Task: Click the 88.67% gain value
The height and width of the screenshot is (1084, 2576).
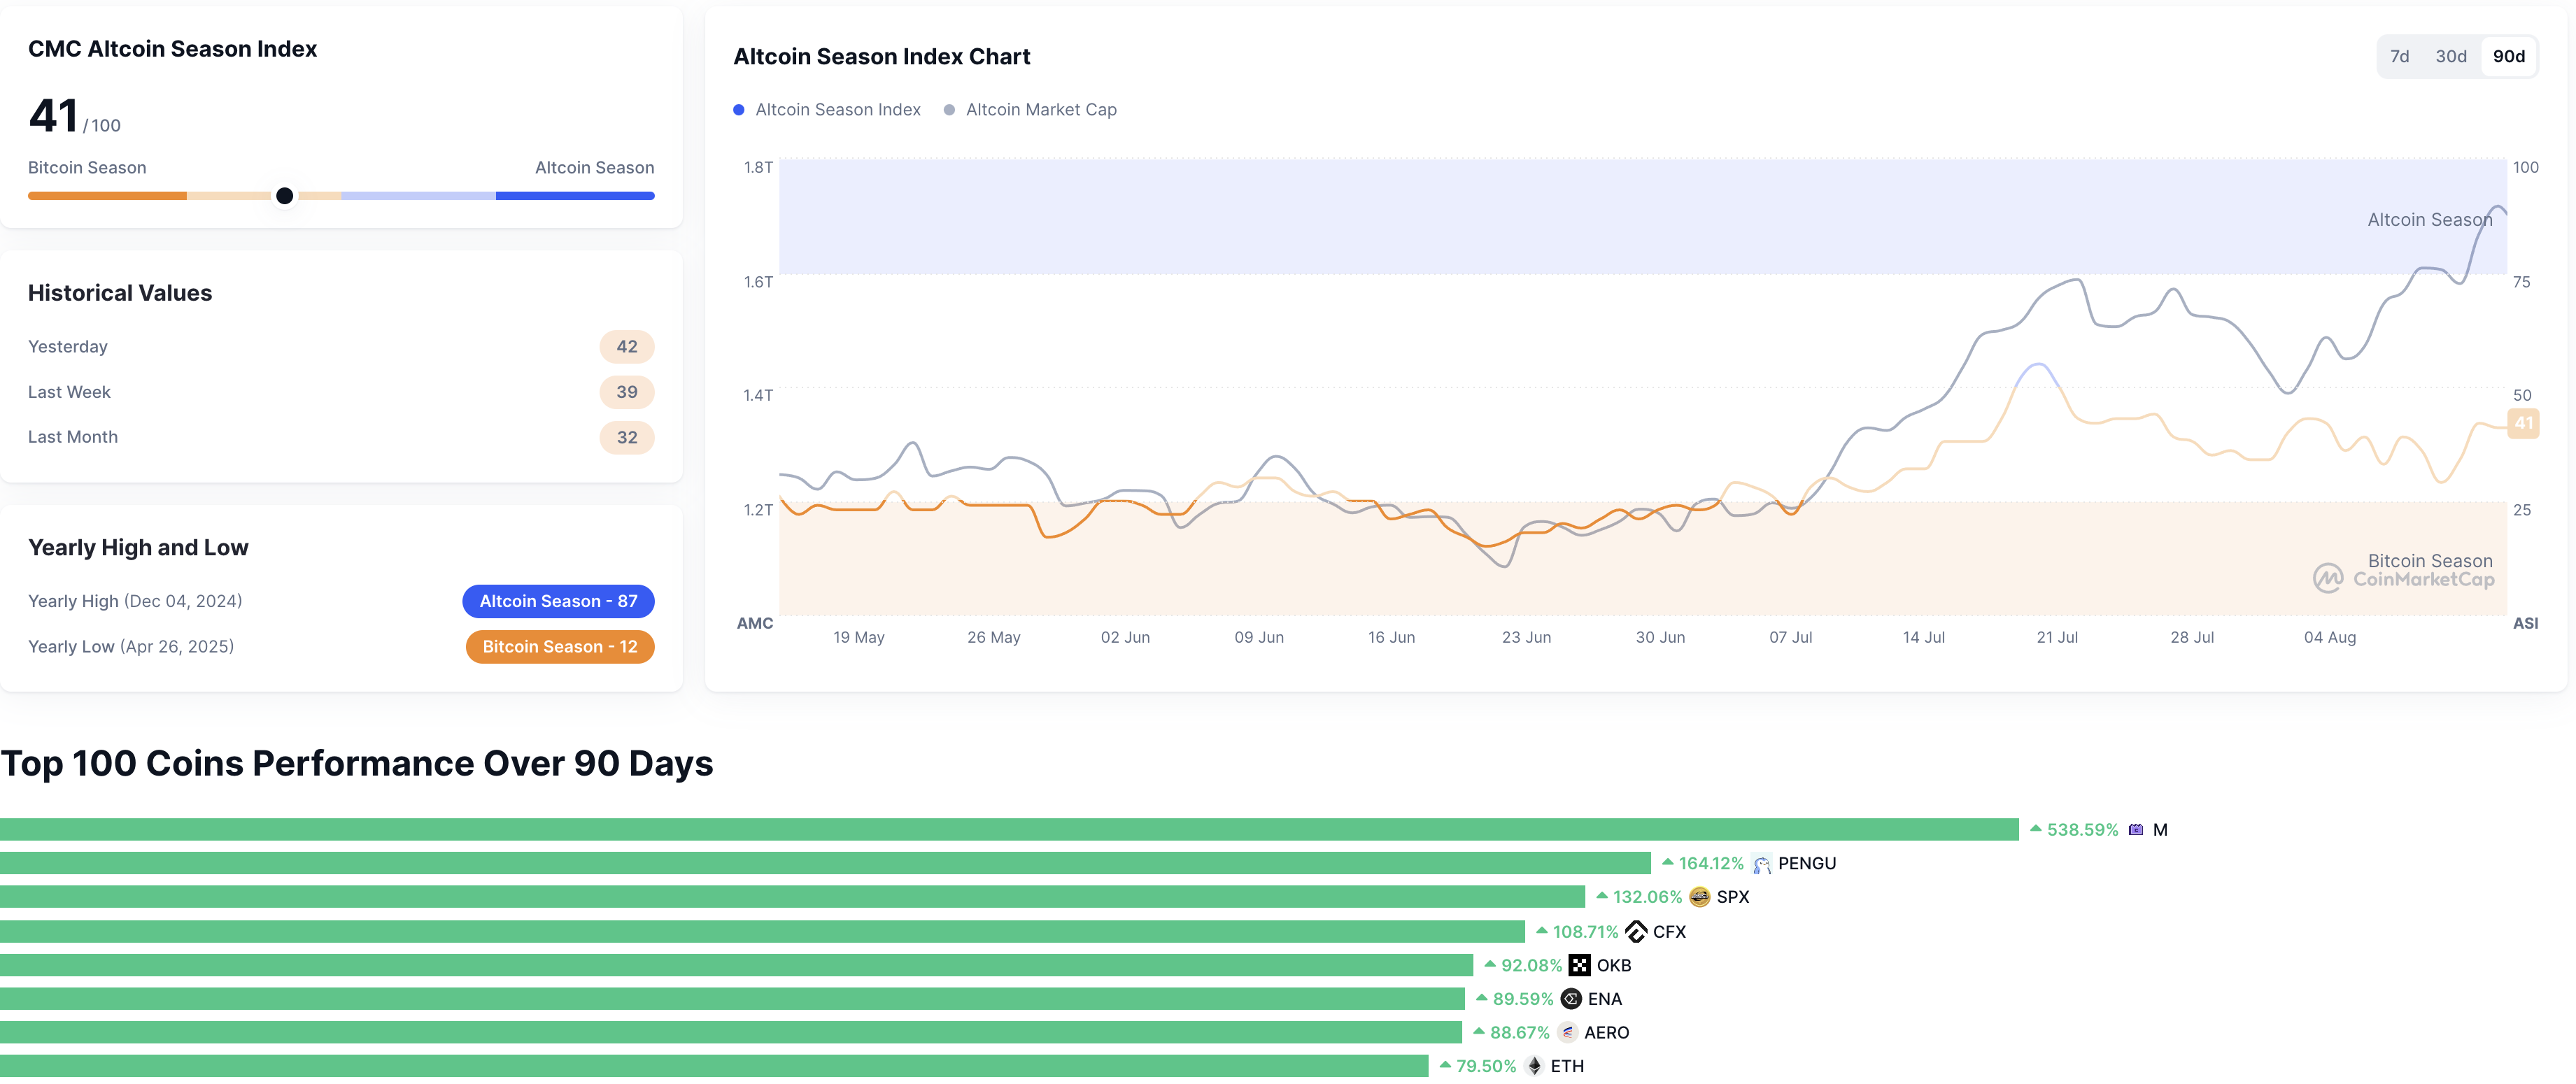Action: (1519, 1033)
